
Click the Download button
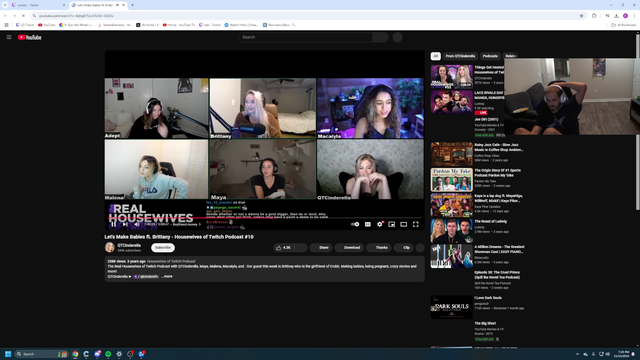click(349, 247)
